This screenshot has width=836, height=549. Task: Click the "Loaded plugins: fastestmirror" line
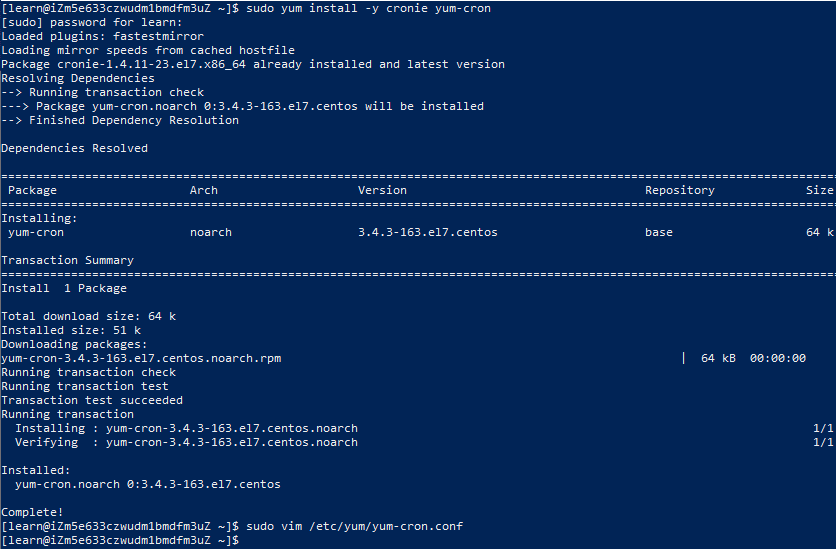(102, 36)
